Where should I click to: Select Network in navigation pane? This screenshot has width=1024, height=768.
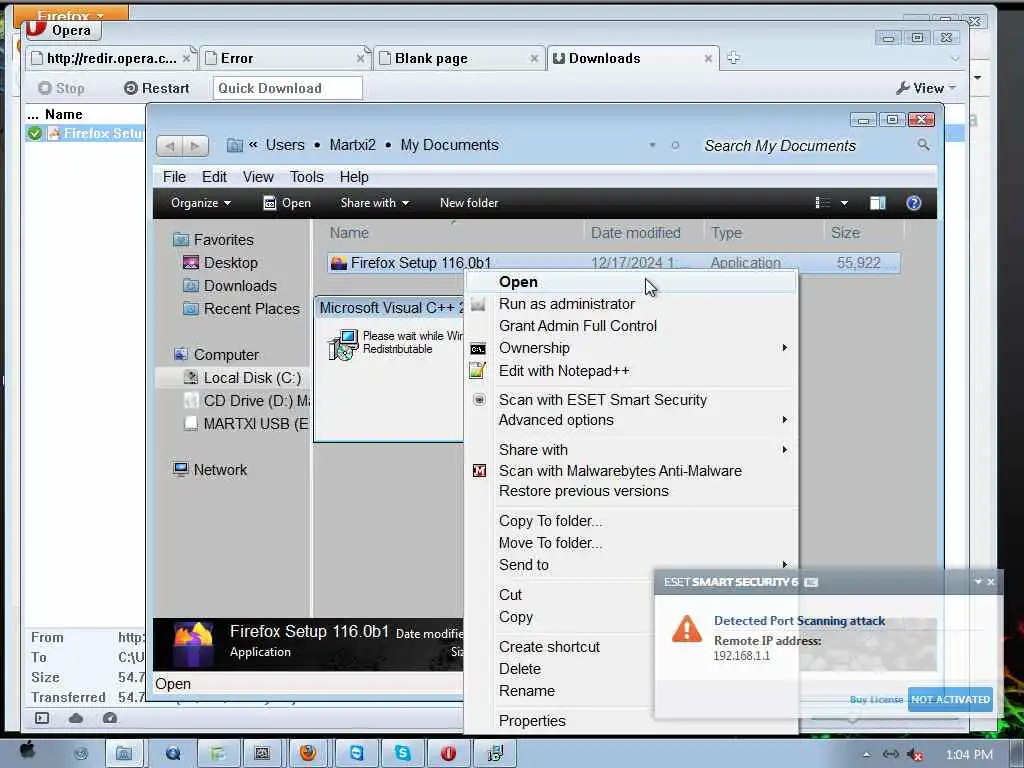pyautogui.click(x=210, y=470)
